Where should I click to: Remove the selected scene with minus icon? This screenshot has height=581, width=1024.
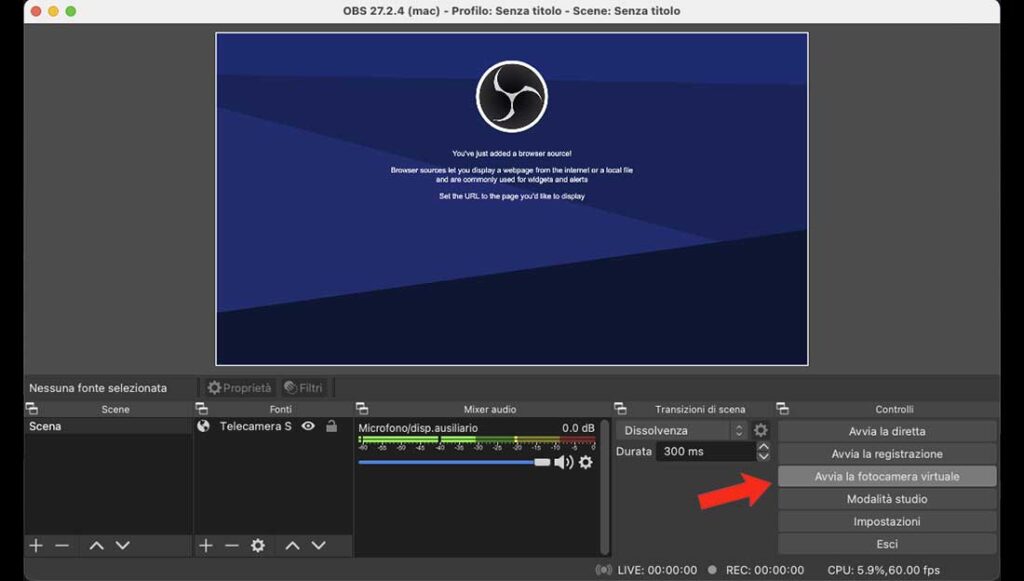tap(62, 545)
